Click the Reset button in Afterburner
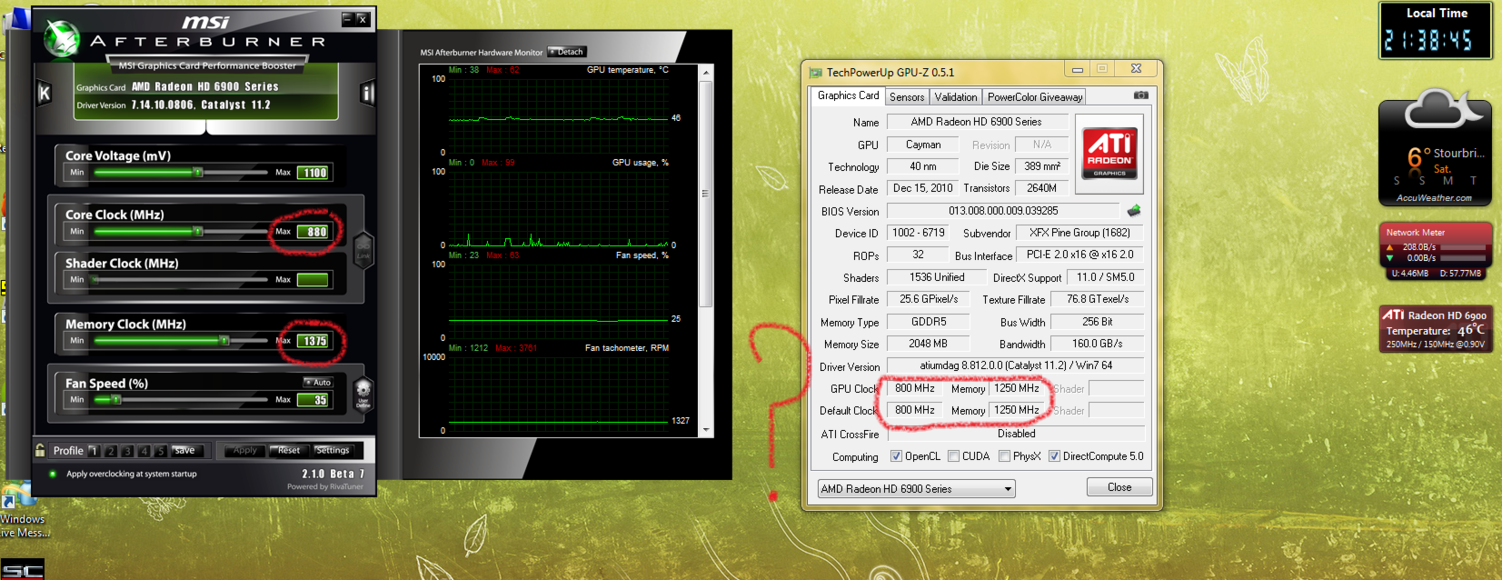The image size is (1502, 580). 289,450
